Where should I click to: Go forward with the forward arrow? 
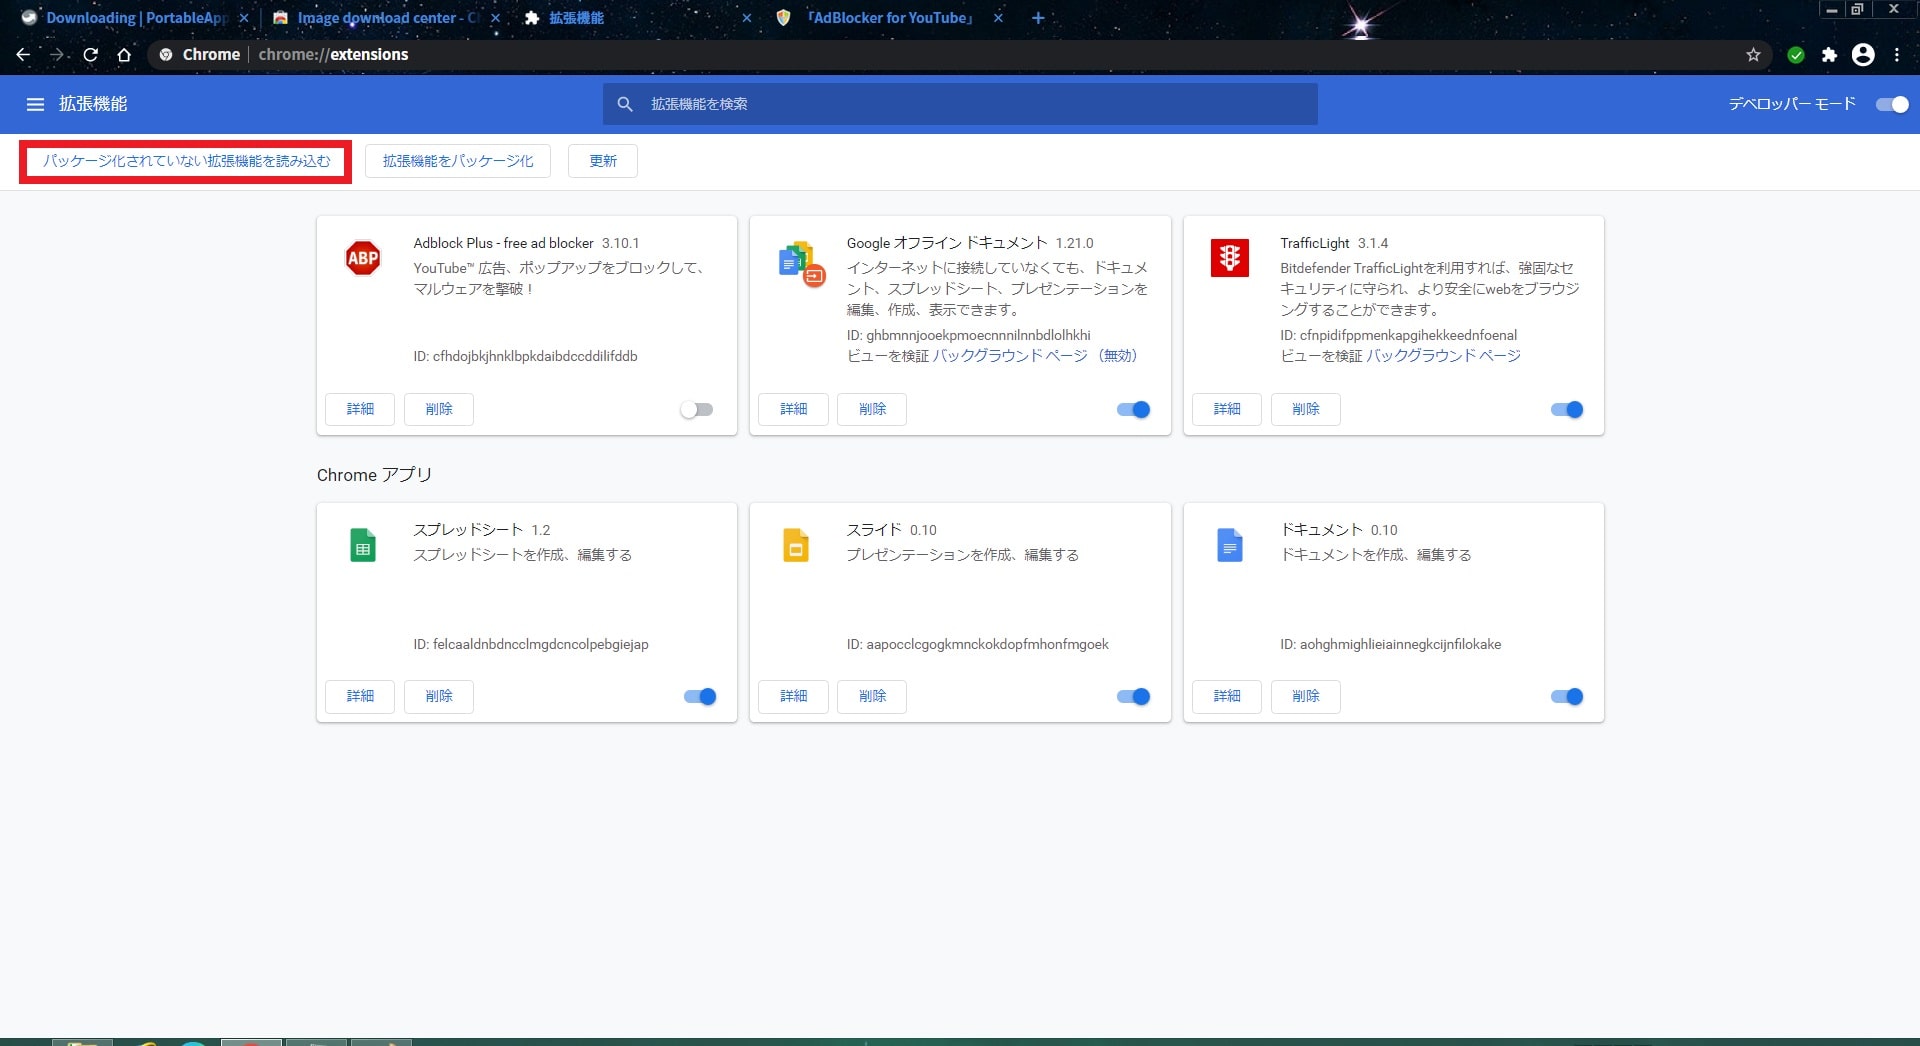(57, 55)
